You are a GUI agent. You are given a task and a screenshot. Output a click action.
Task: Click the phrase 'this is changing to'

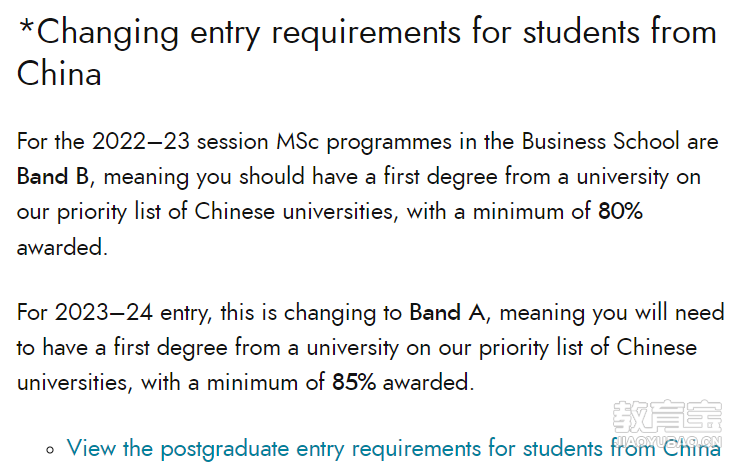pos(311,314)
